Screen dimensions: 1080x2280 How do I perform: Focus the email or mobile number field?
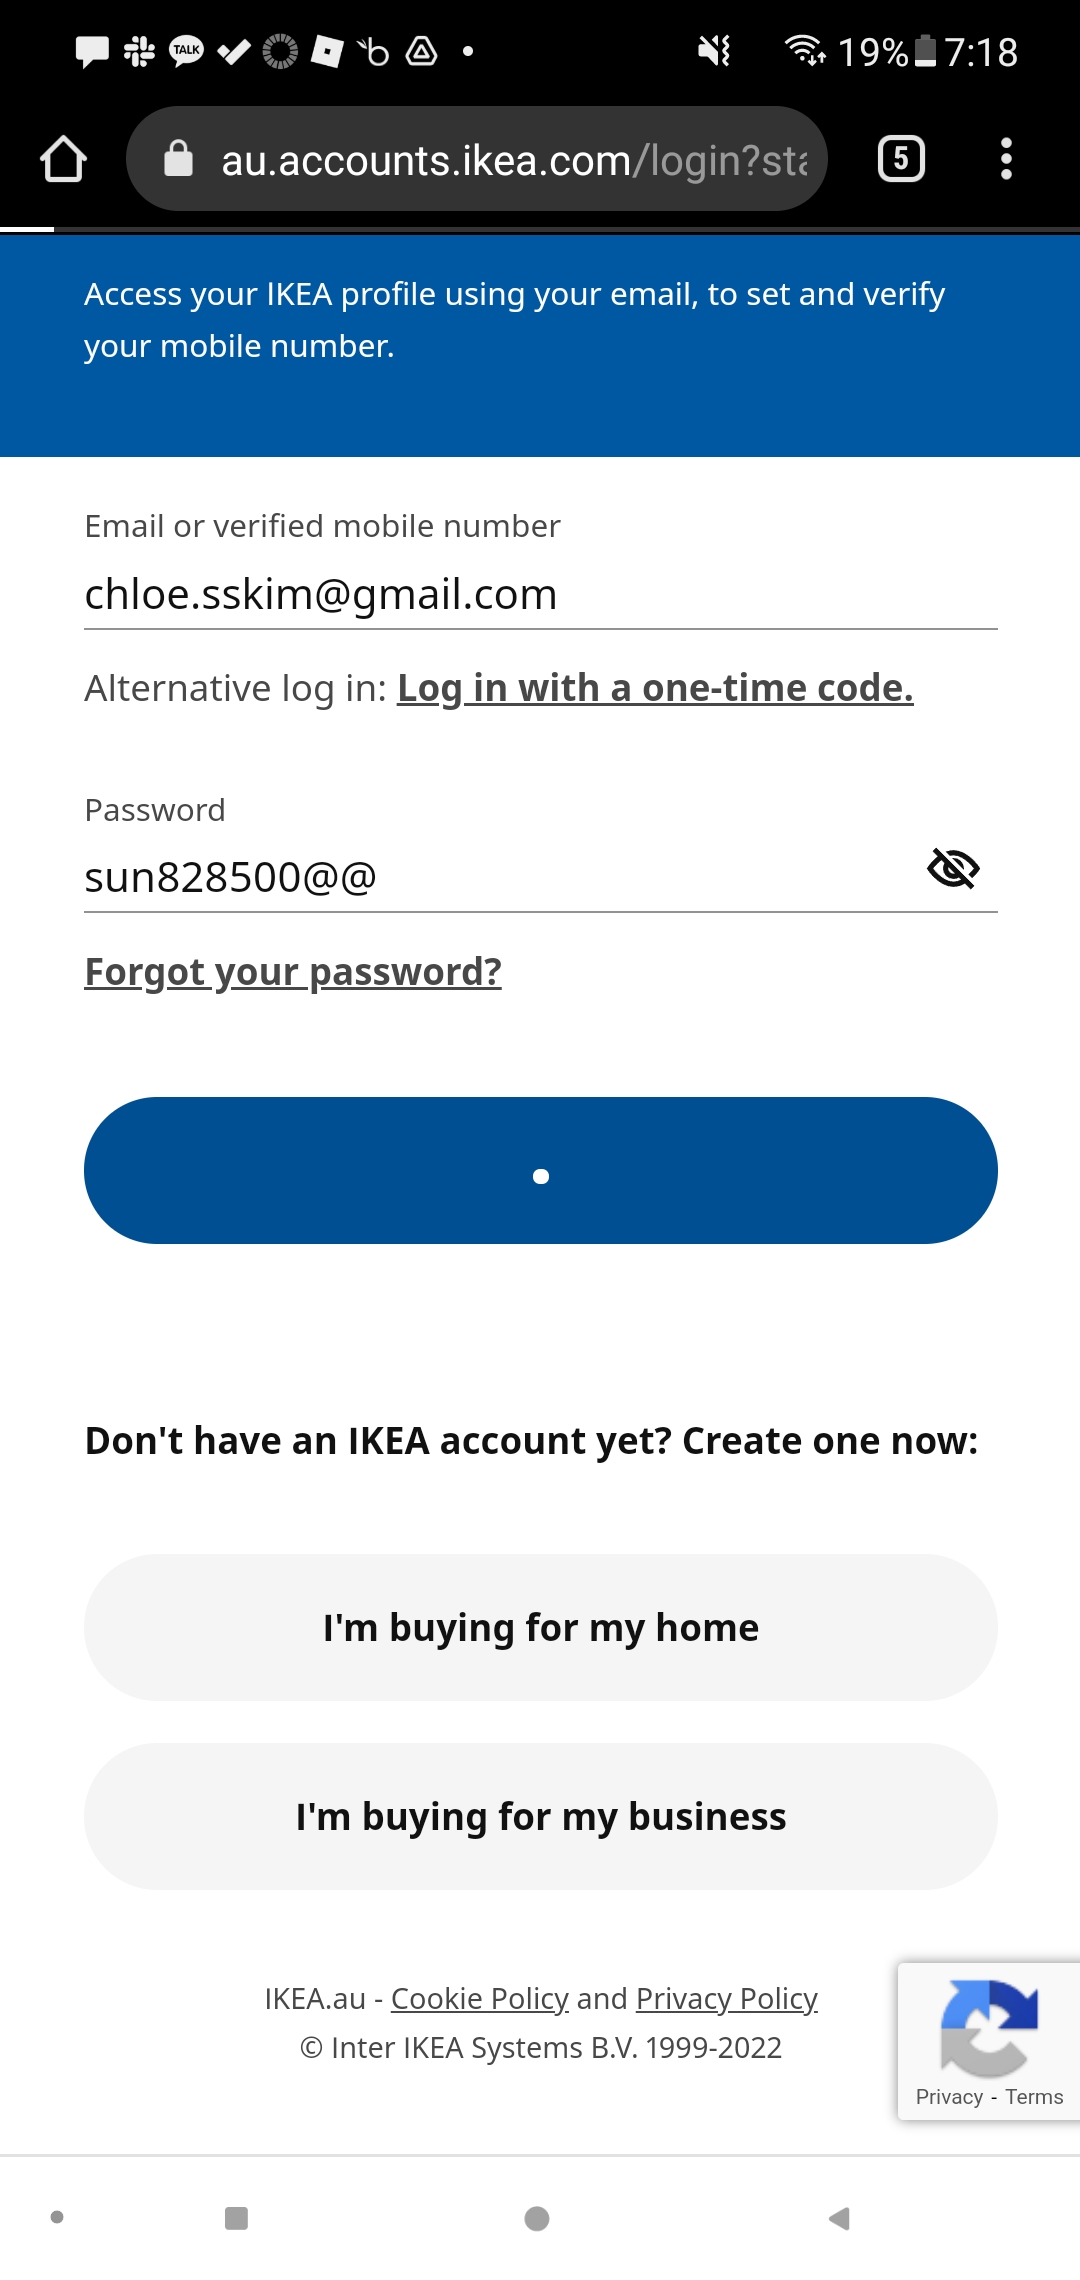[540, 594]
